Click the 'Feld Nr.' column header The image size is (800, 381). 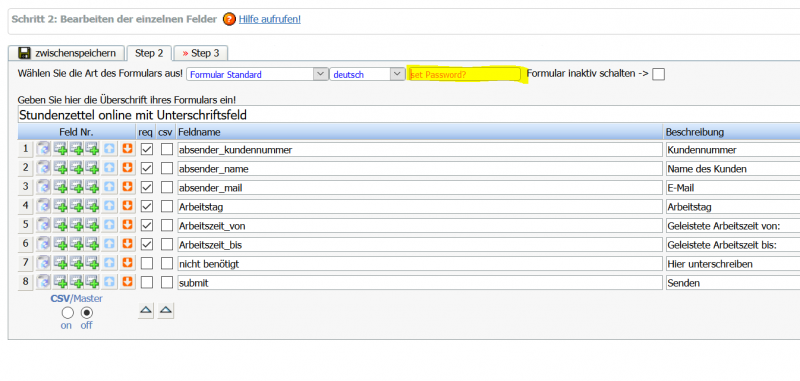[77, 132]
